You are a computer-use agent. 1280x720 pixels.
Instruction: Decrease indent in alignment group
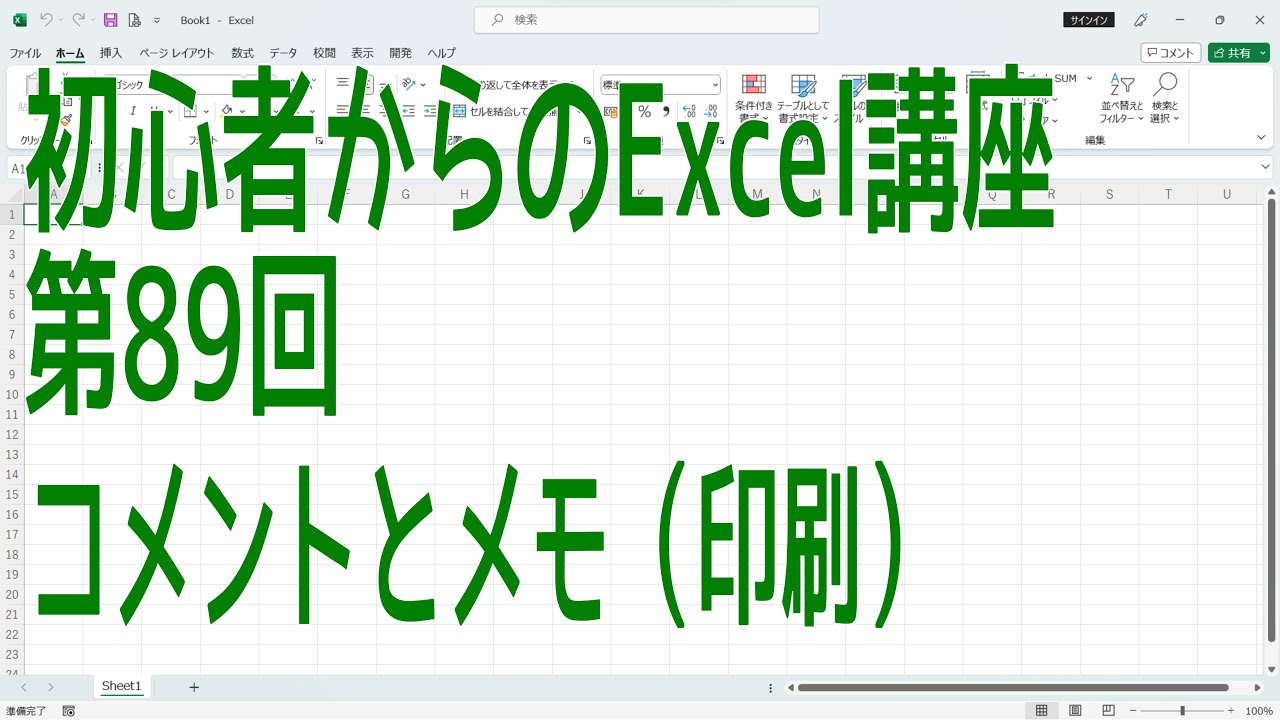(x=408, y=111)
